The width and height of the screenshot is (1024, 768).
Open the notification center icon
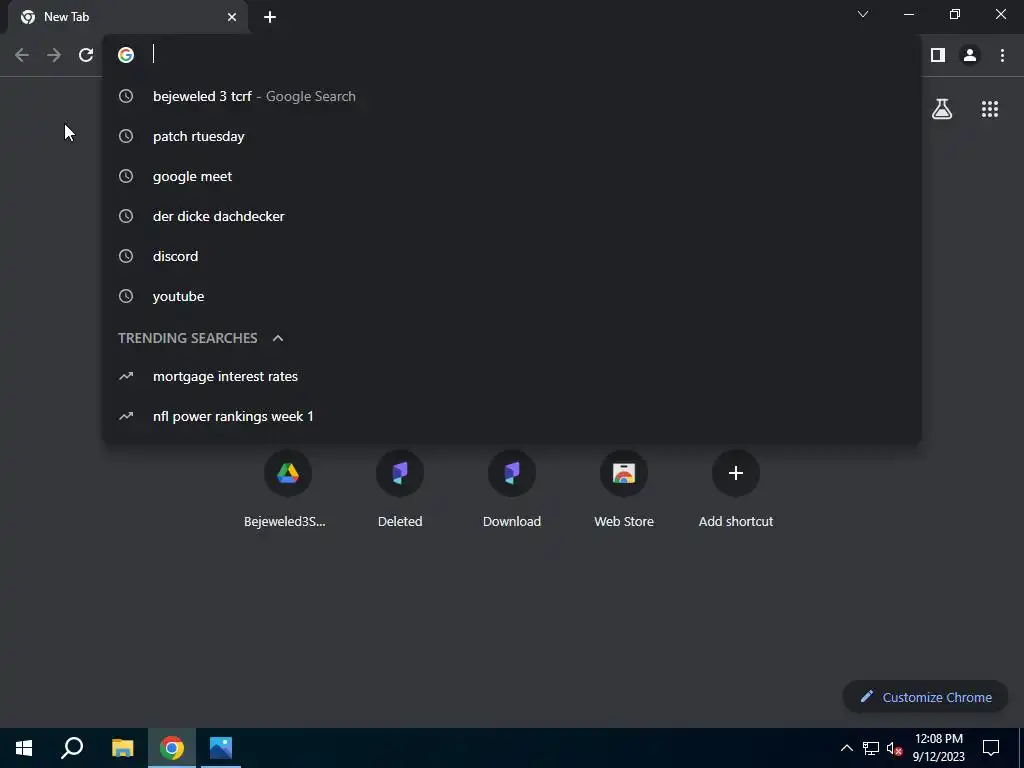991,748
